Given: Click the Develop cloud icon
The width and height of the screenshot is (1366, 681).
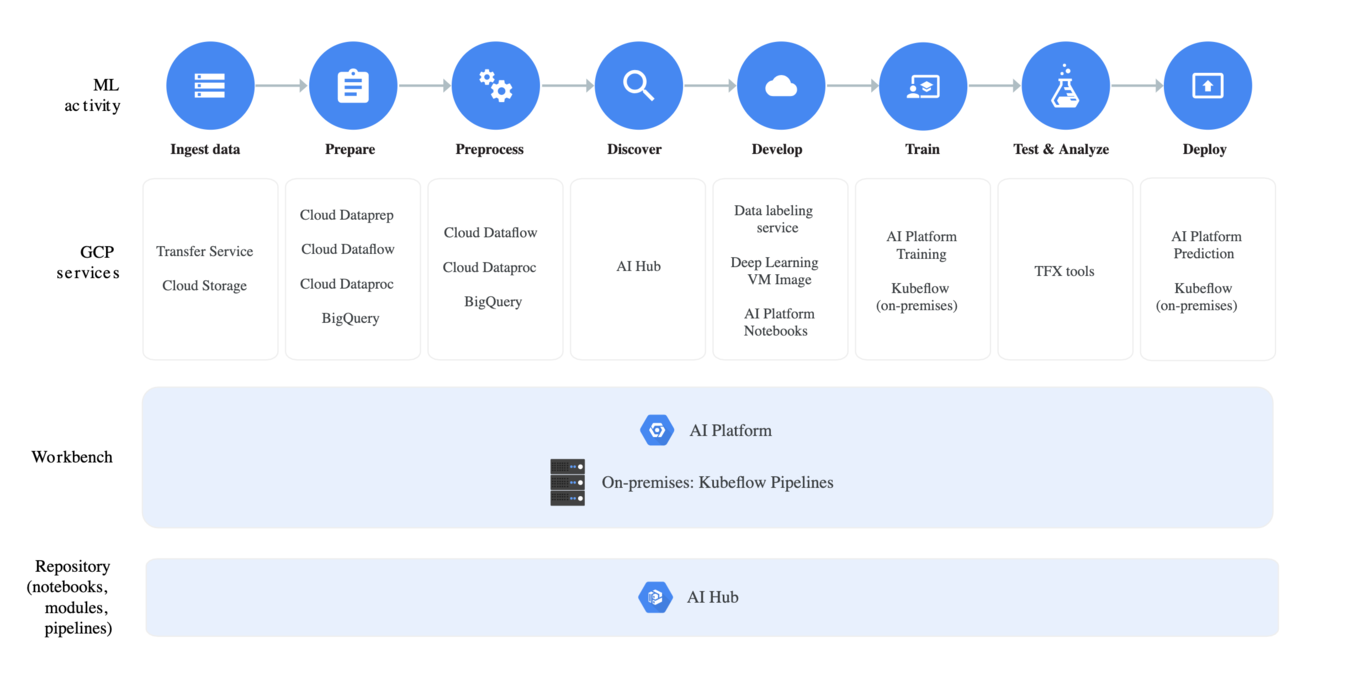Looking at the screenshot, I should [781, 86].
